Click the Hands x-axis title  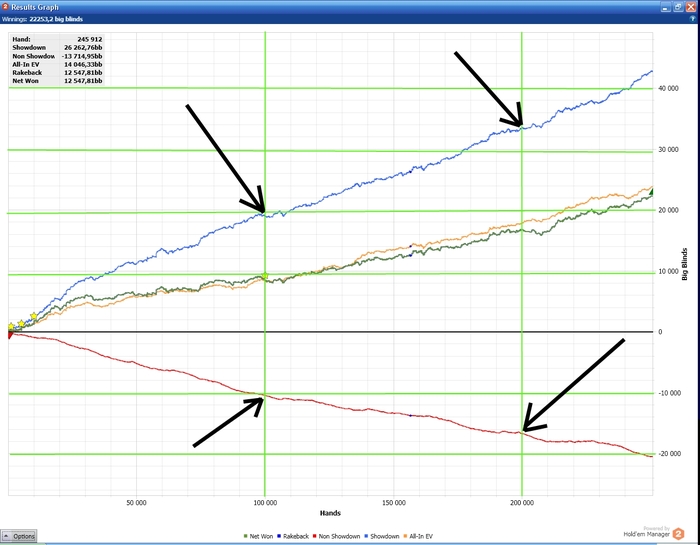pos(330,513)
